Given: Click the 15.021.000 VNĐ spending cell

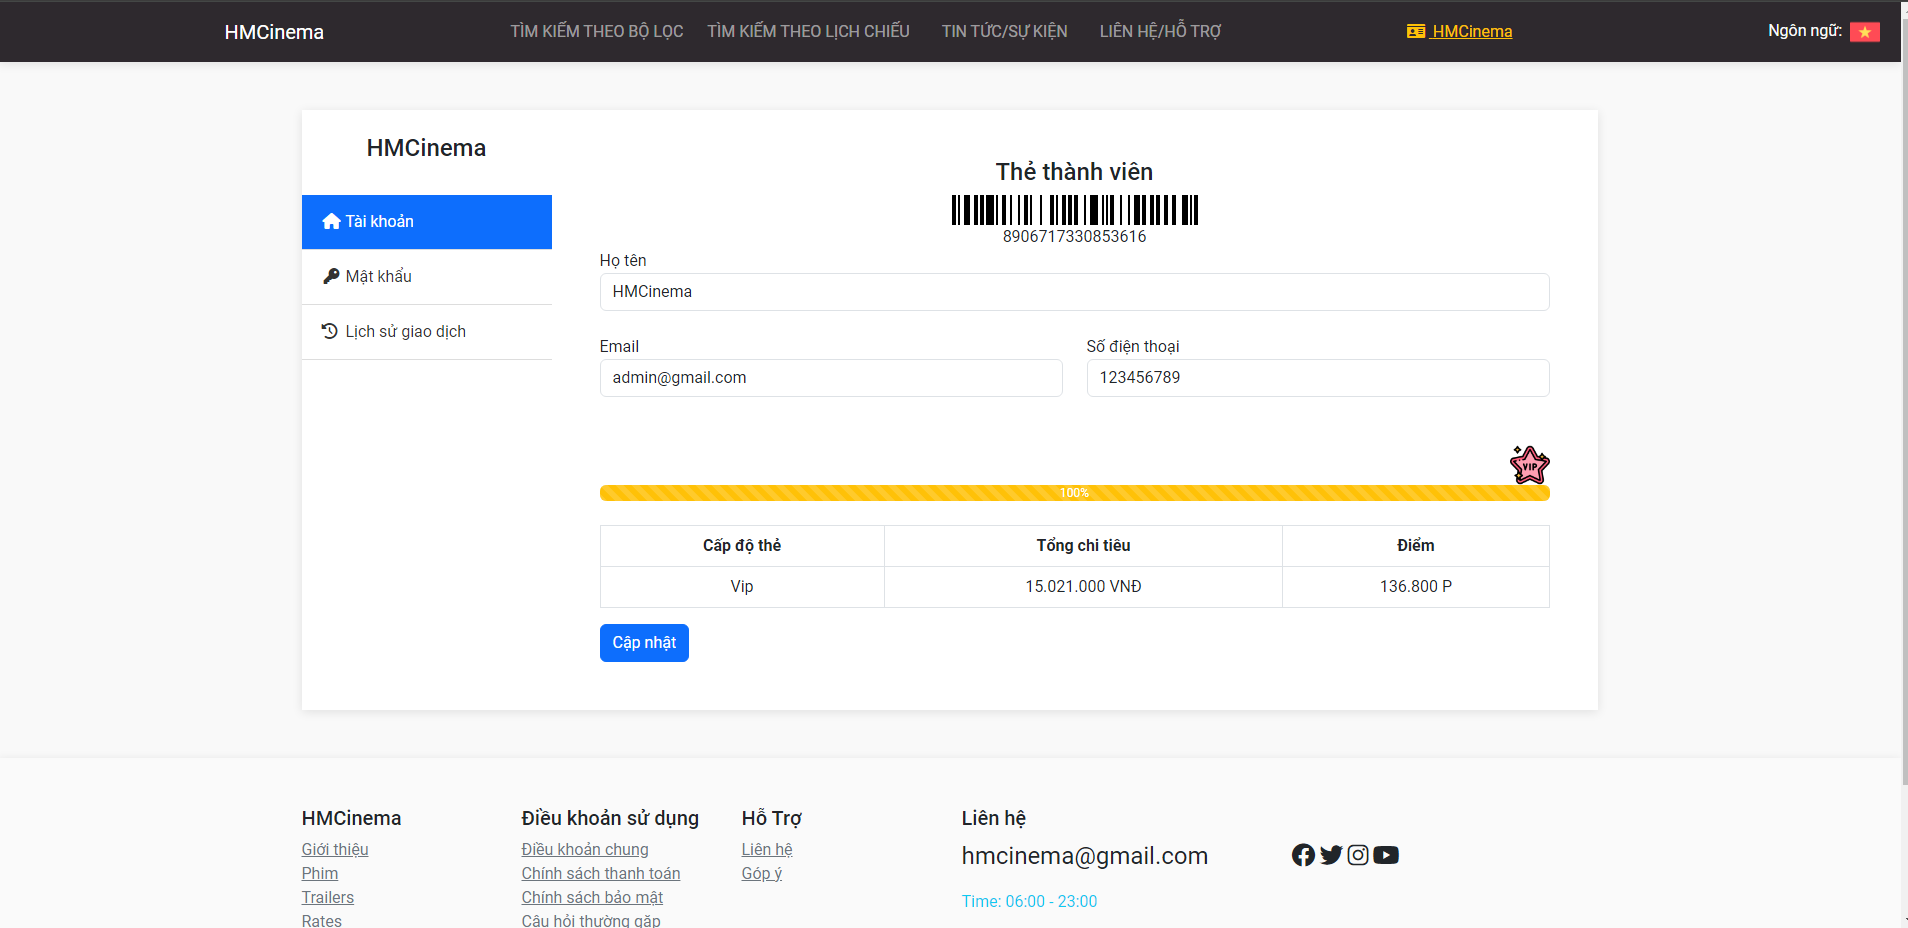Looking at the screenshot, I should pos(1083,587).
